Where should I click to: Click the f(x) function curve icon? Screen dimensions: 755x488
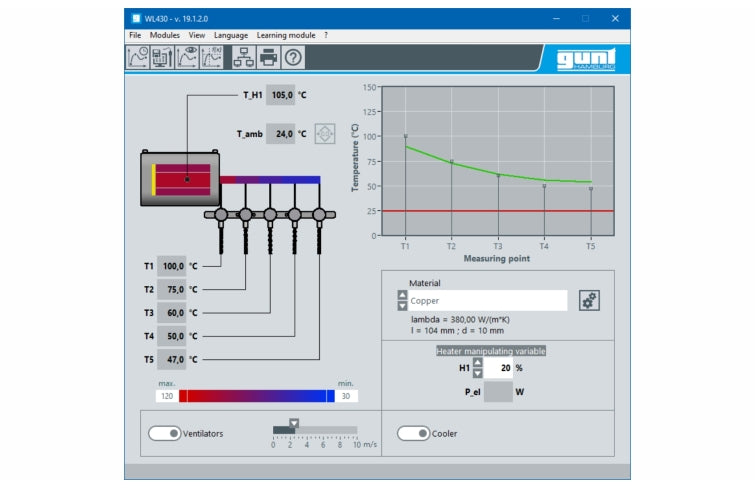coord(212,58)
